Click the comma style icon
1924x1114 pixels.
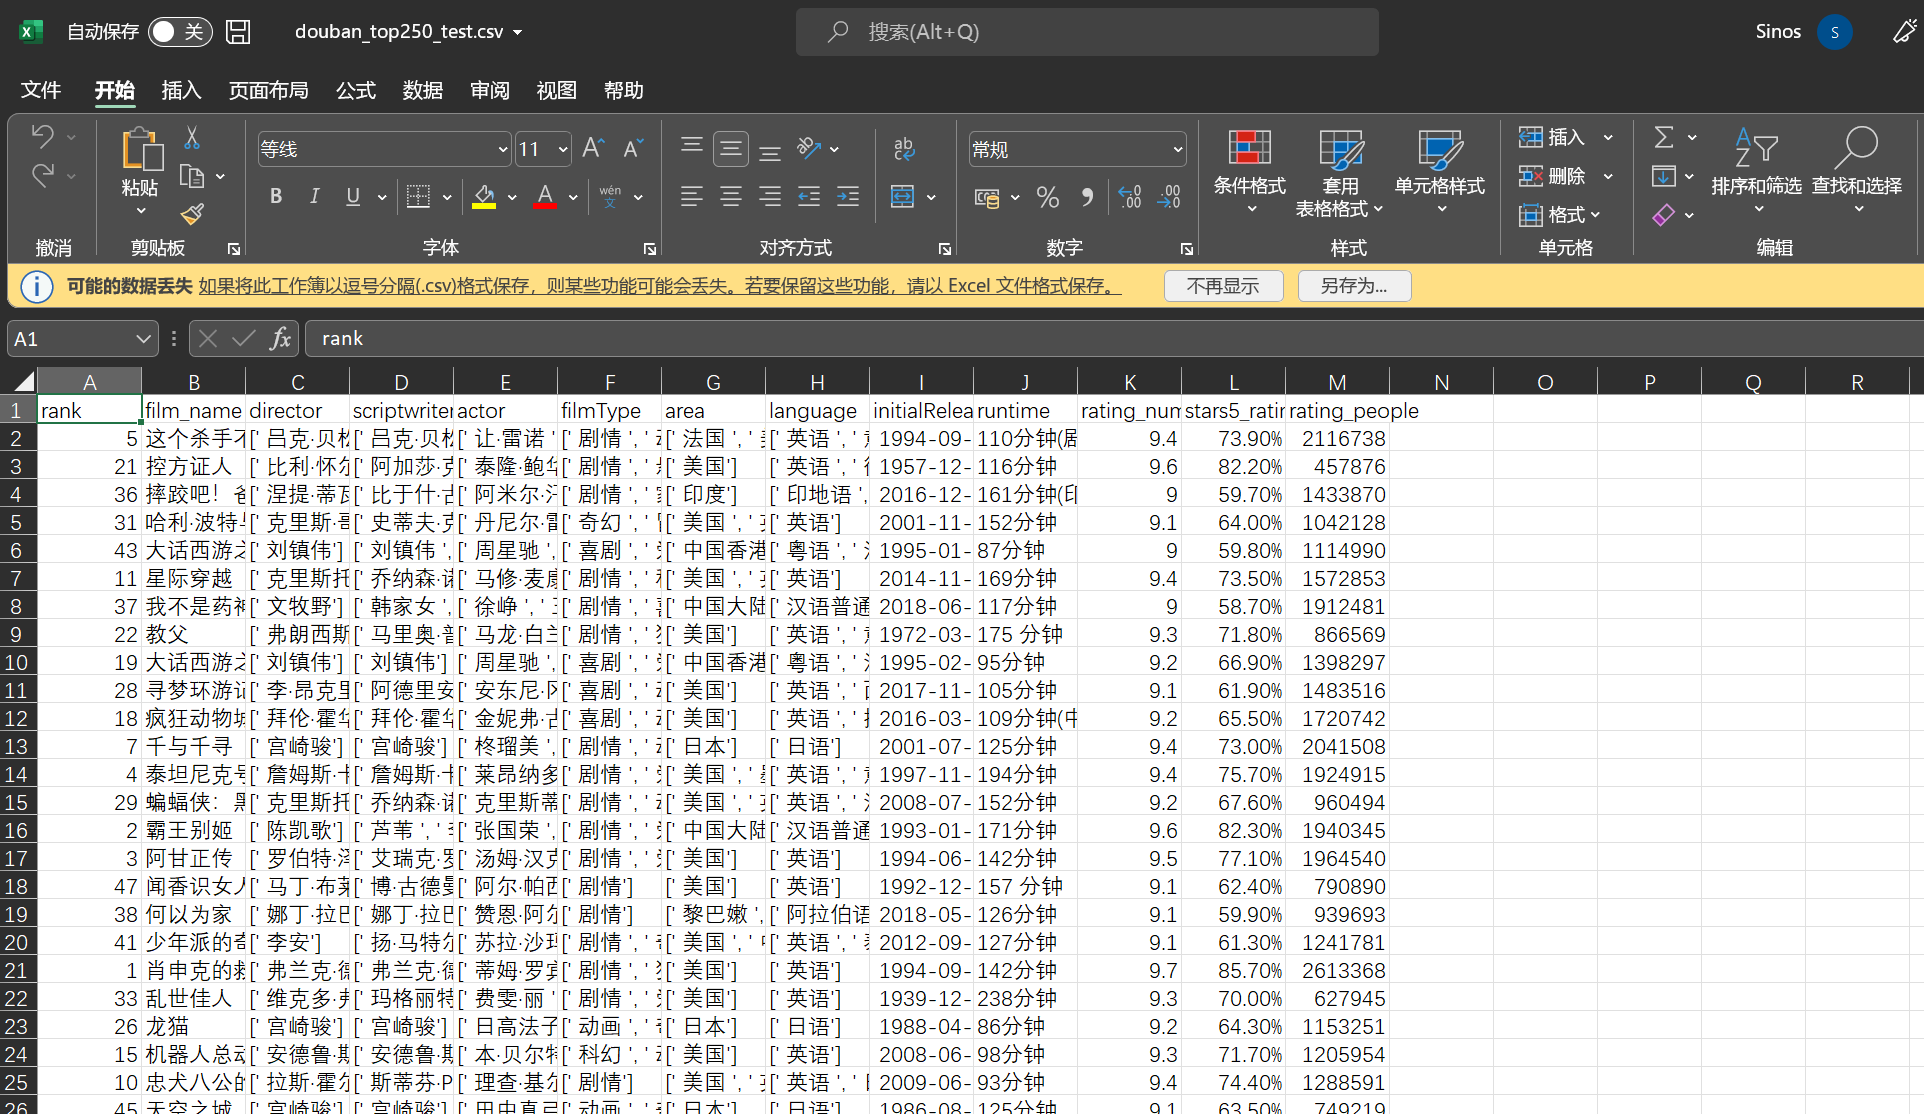coord(1087,197)
